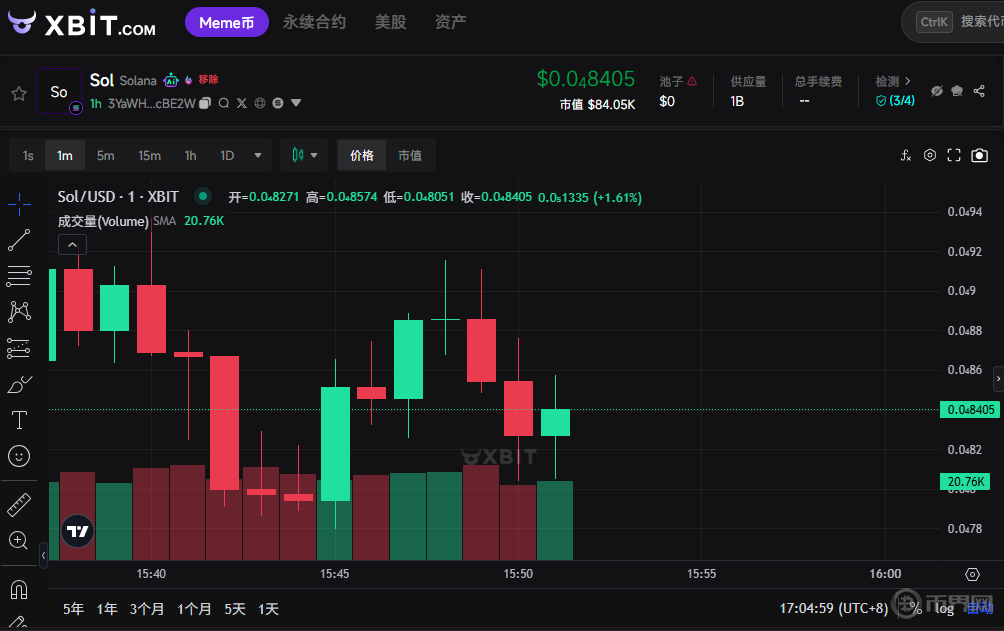Add Sol to favorites with star icon
This screenshot has width=1004, height=631.
point(18,93)
